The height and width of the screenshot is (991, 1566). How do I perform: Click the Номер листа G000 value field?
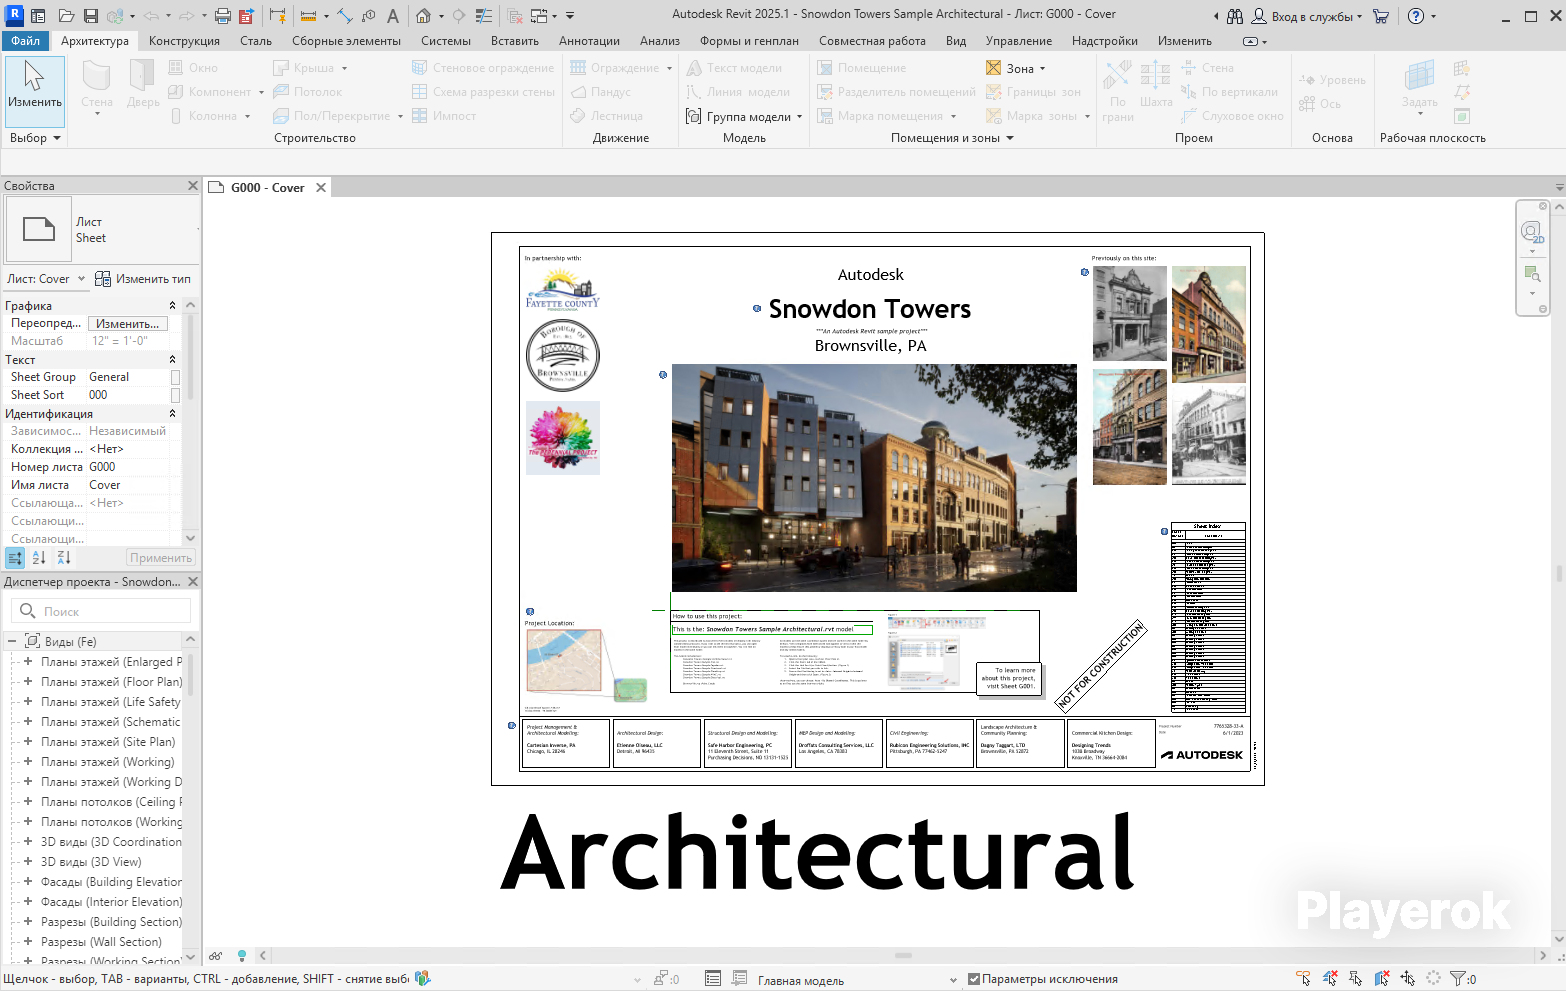click(128, 467)
